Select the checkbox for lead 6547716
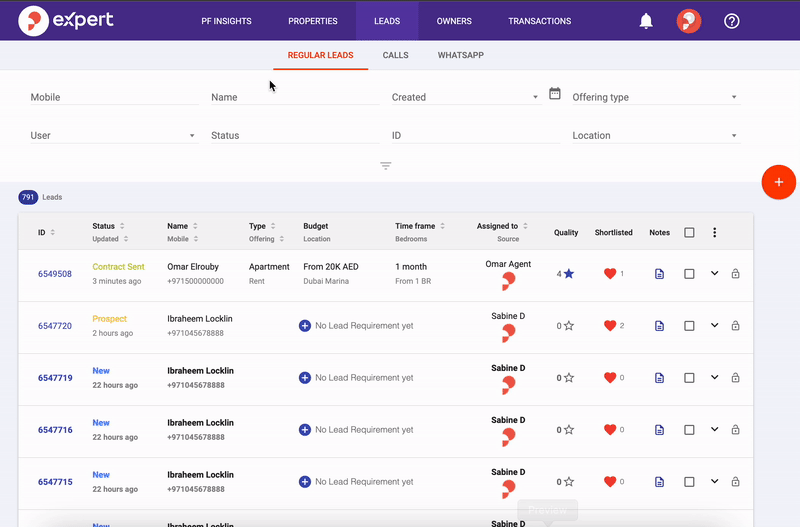 (689, 430)
